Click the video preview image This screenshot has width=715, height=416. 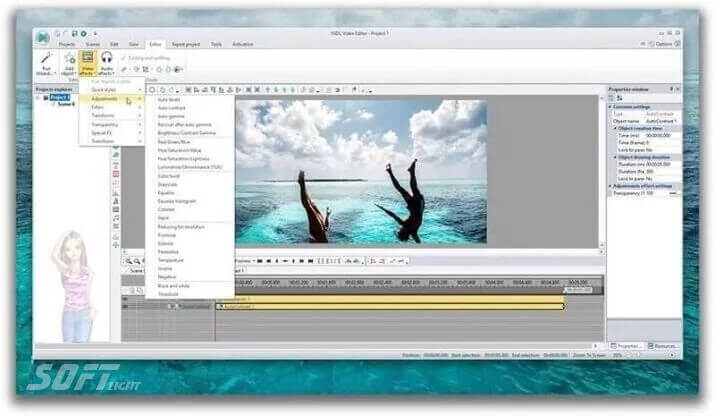pyautogui.click(x=361, y=172)
